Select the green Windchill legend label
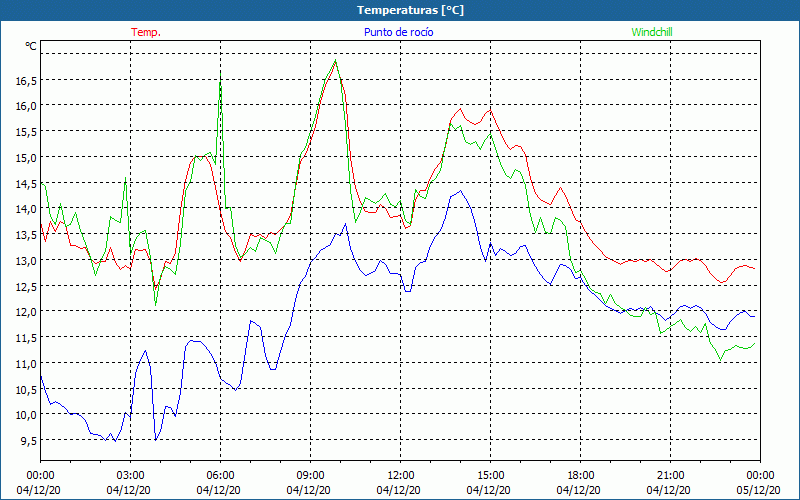The width and height of the screenshot is (800, 500). 652,32
